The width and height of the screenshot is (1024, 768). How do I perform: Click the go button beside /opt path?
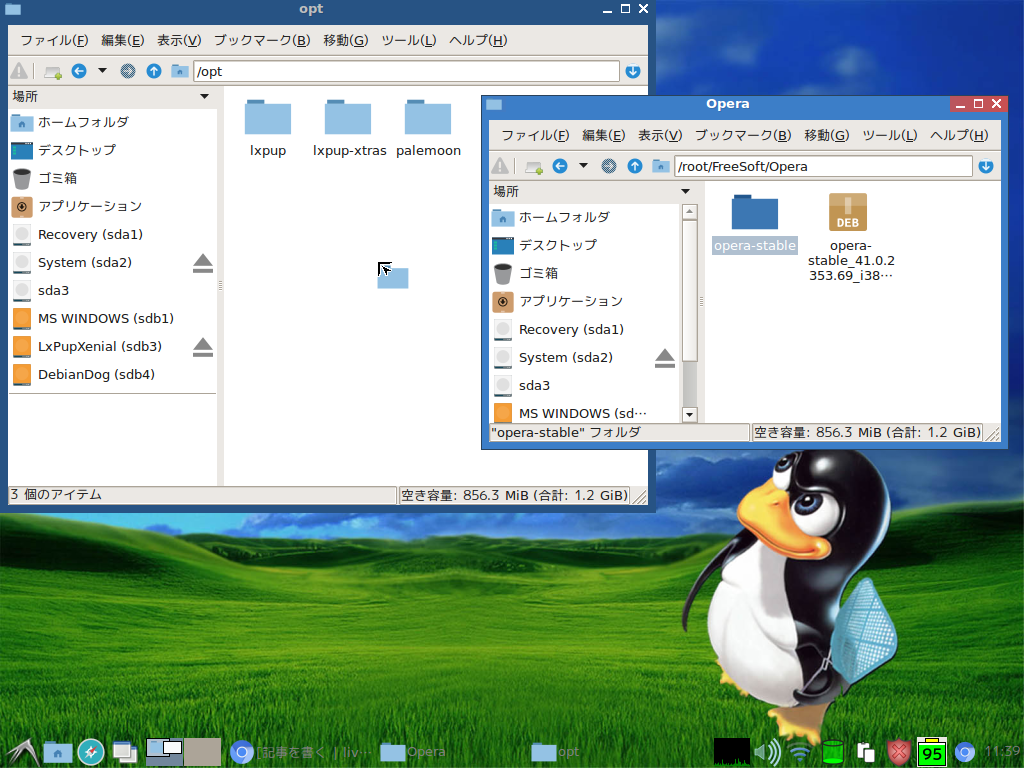coord(633,71)
